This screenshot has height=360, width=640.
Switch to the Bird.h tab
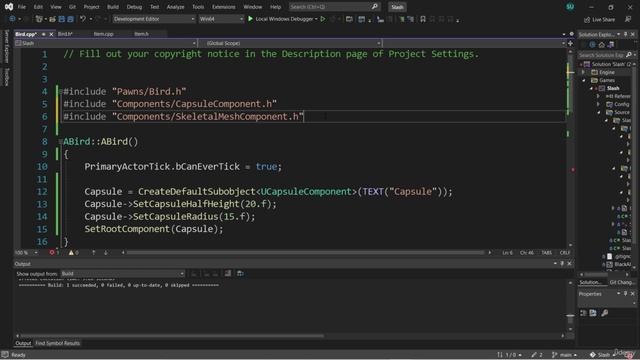coord(65,34)
